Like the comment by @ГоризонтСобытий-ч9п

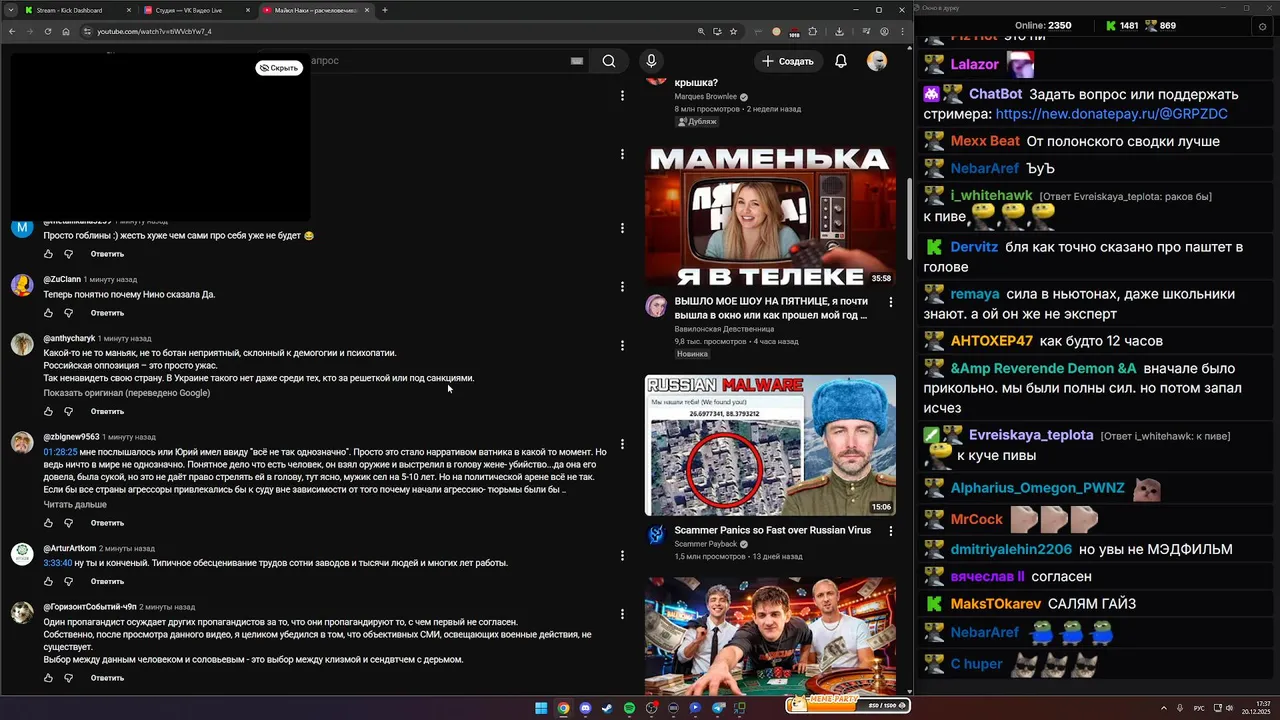48,678
